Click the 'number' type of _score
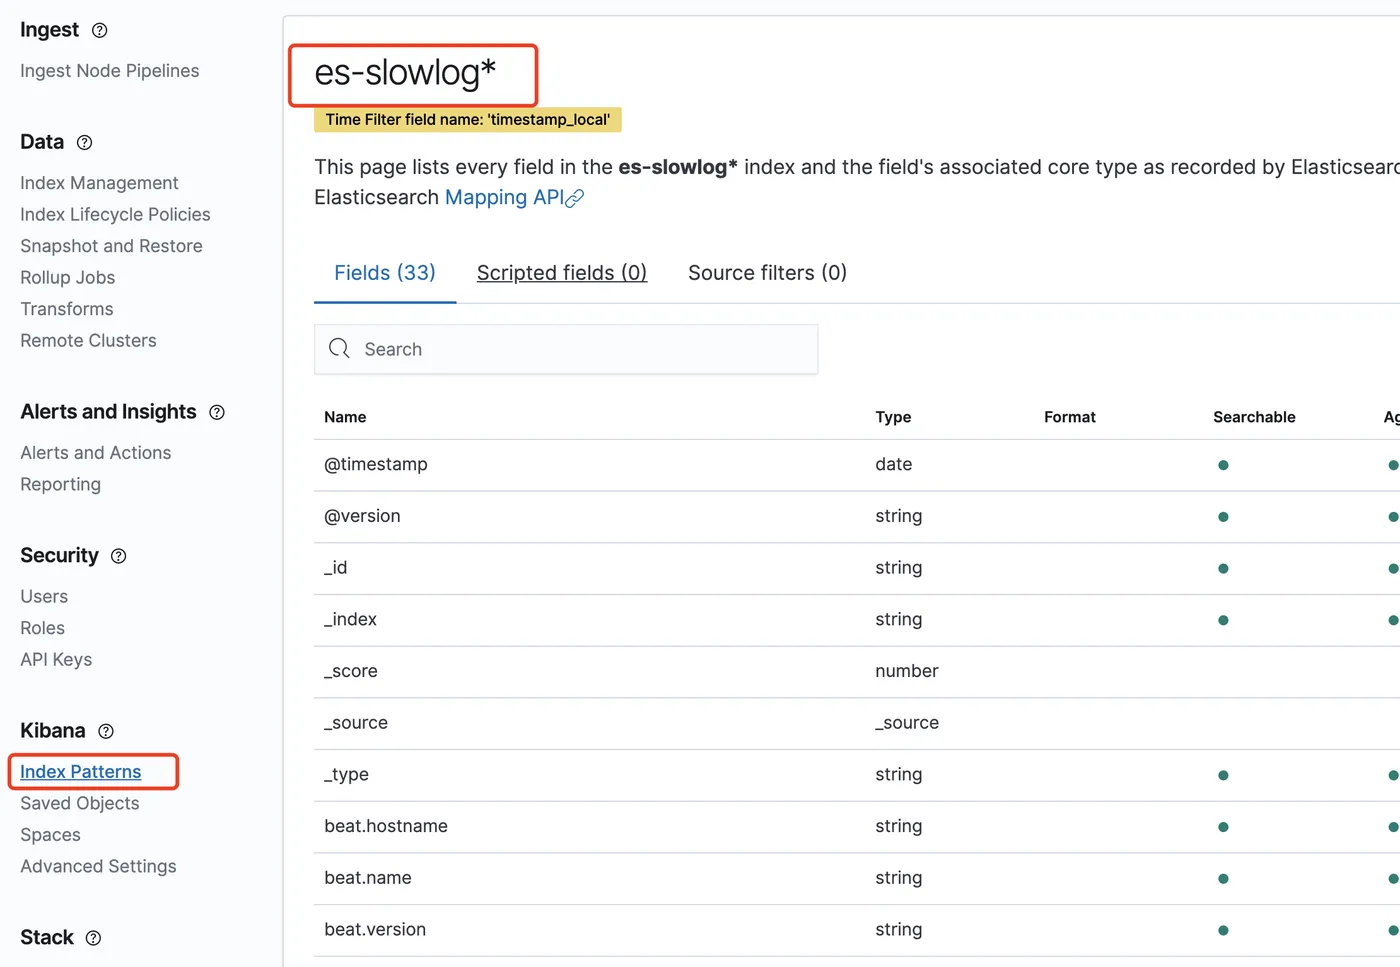This screenshot has width=1400, height=967. coord(907,671)
